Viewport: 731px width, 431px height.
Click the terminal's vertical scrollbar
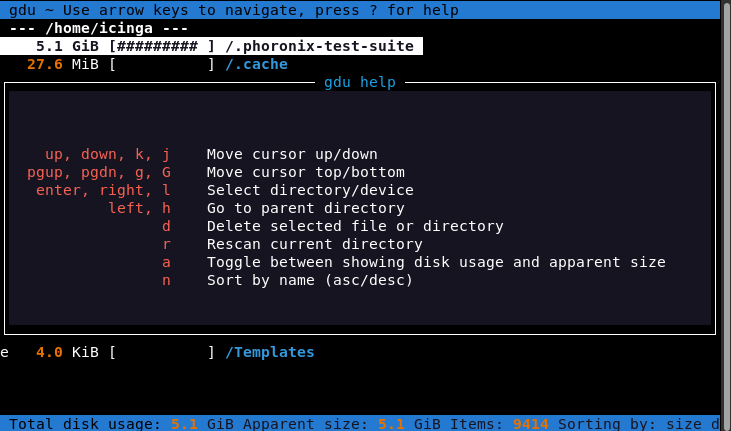(725, 200)
